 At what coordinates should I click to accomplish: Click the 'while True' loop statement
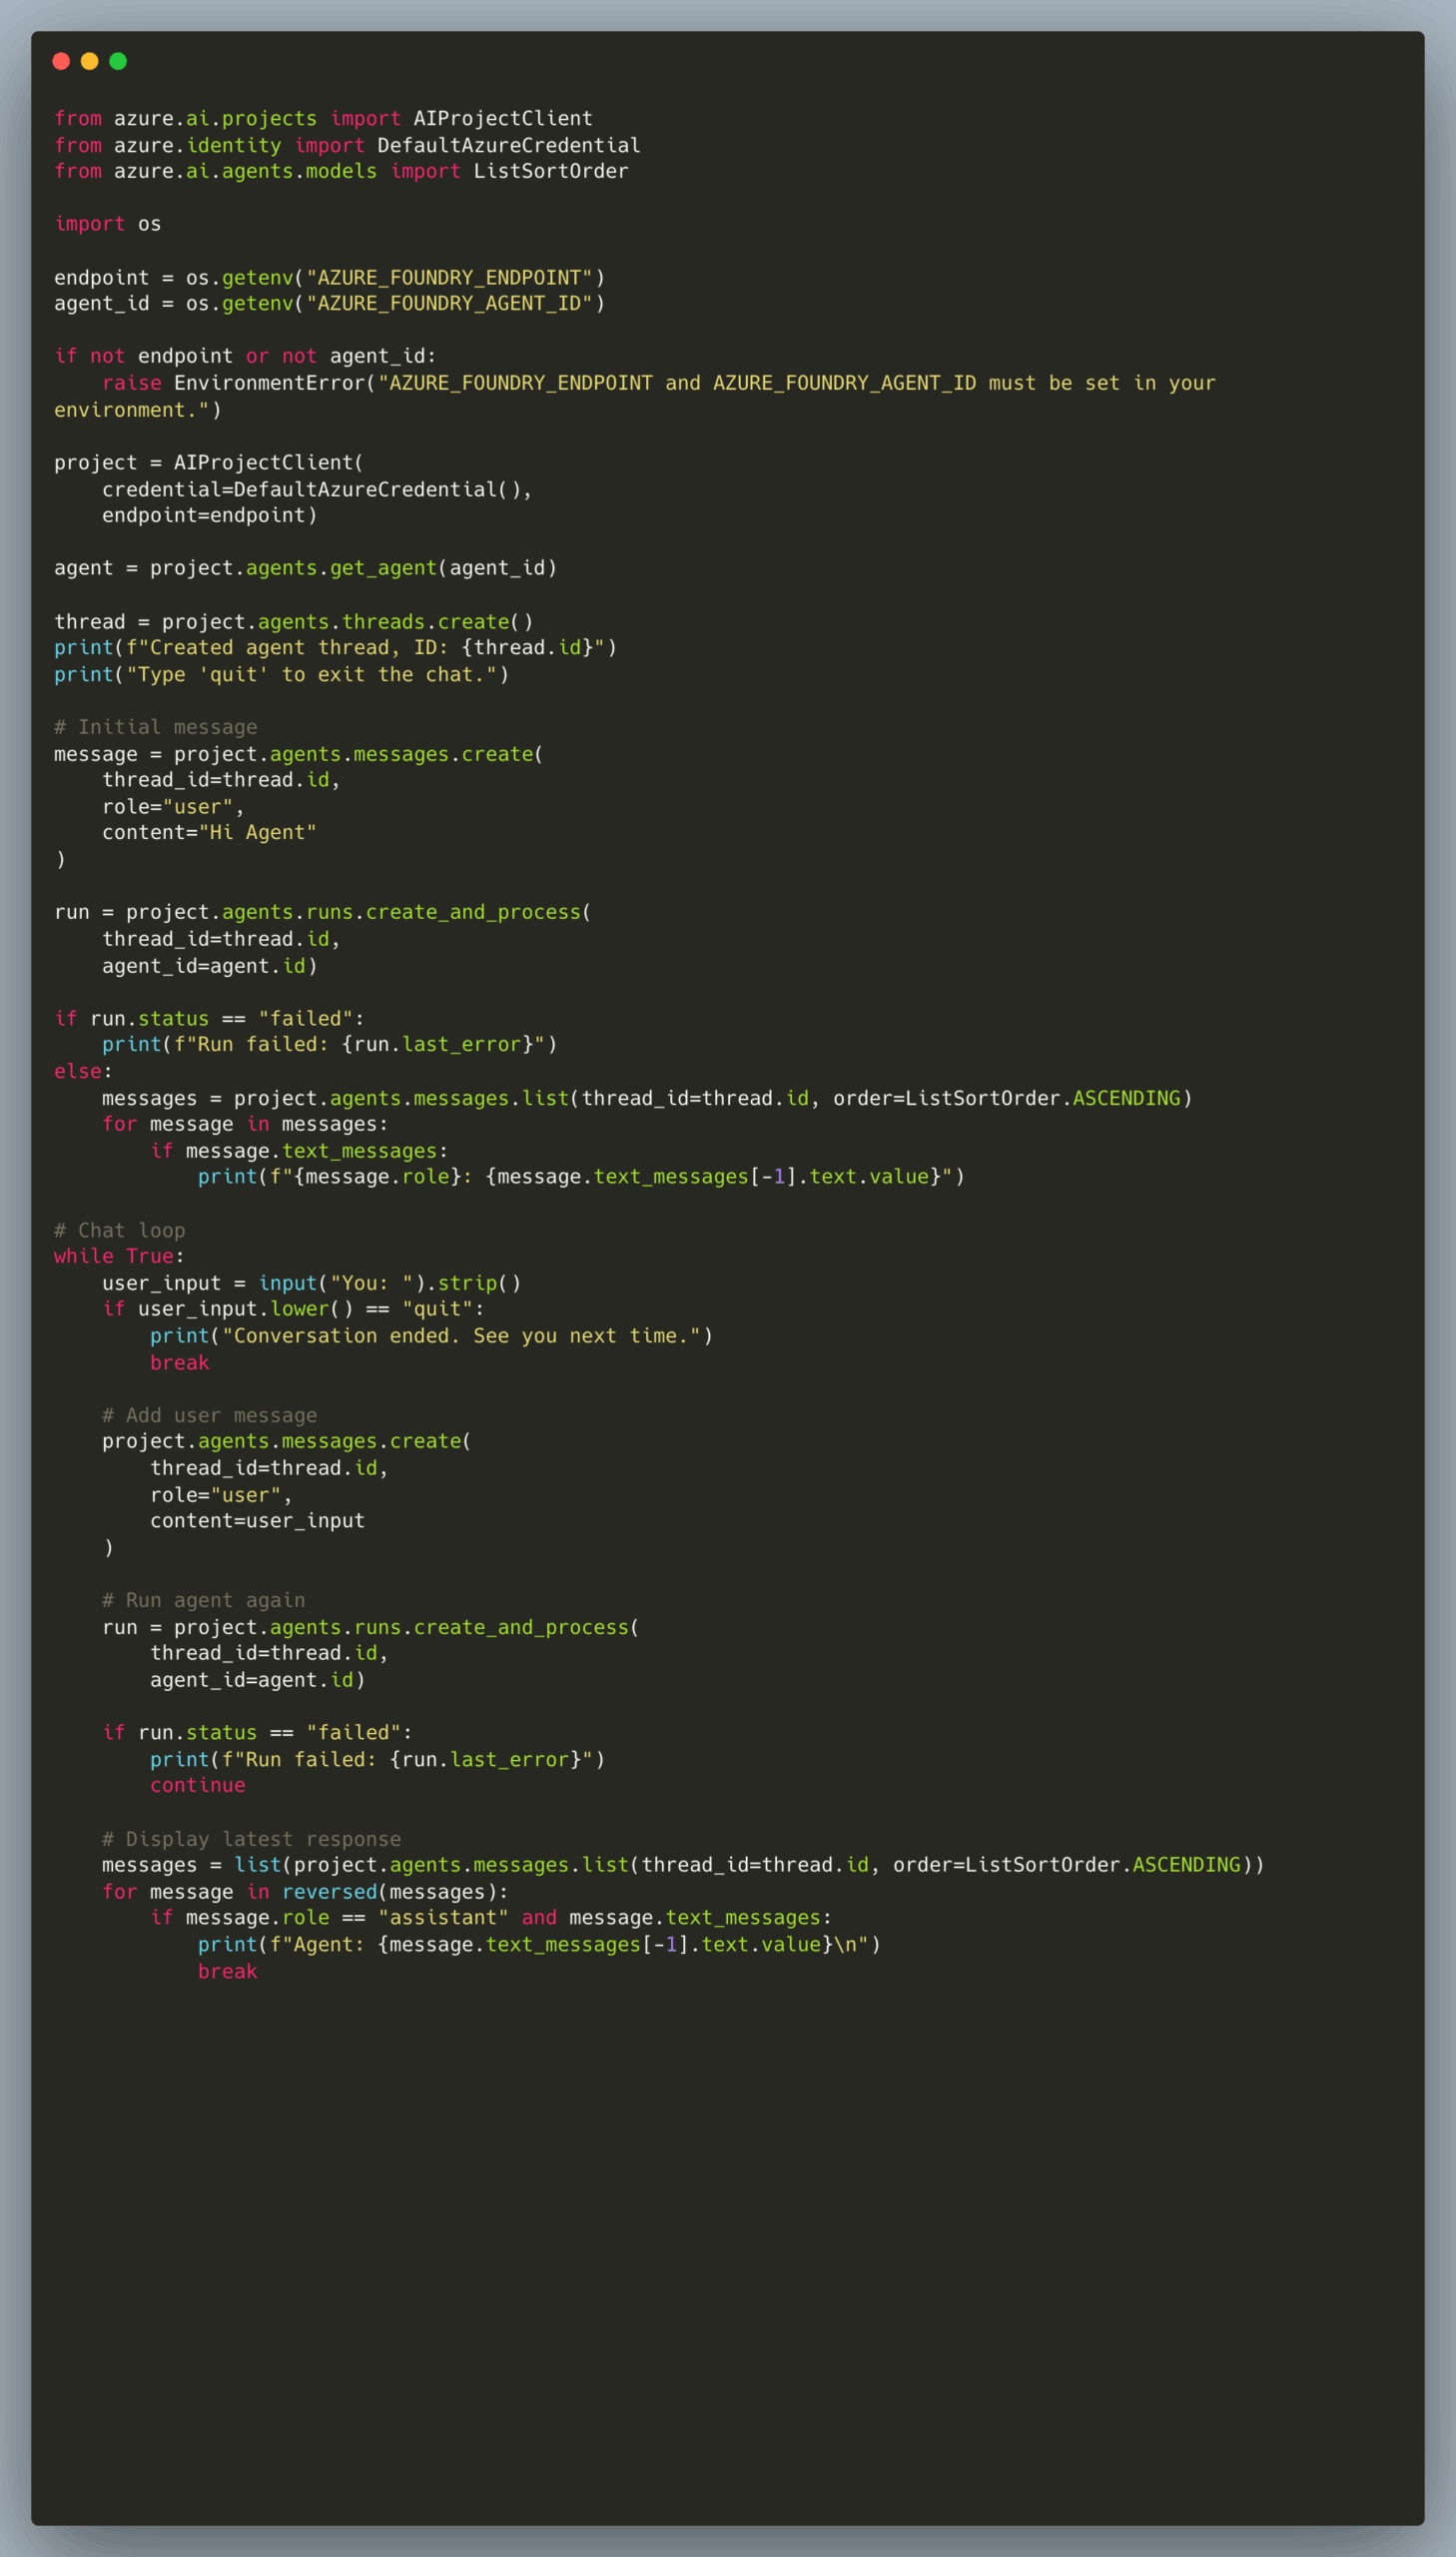(113, 1256)
